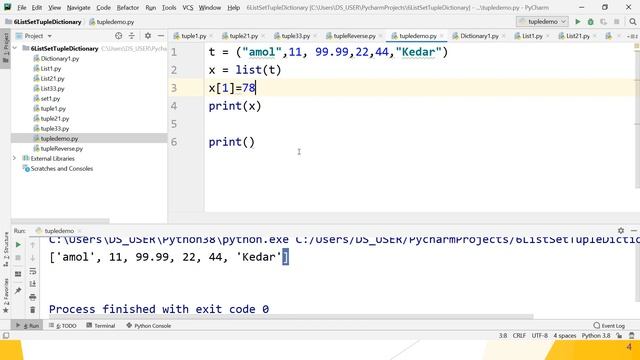Select Scratches and Consoles node
This screenshot has height=360, width=640.
[x=62, y=169]
